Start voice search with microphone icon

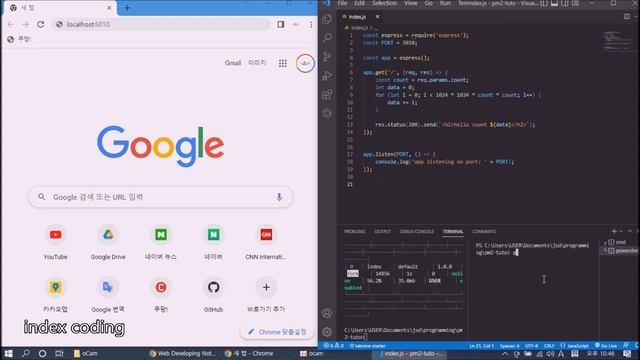pyautogui.click(x=279, y=197)
